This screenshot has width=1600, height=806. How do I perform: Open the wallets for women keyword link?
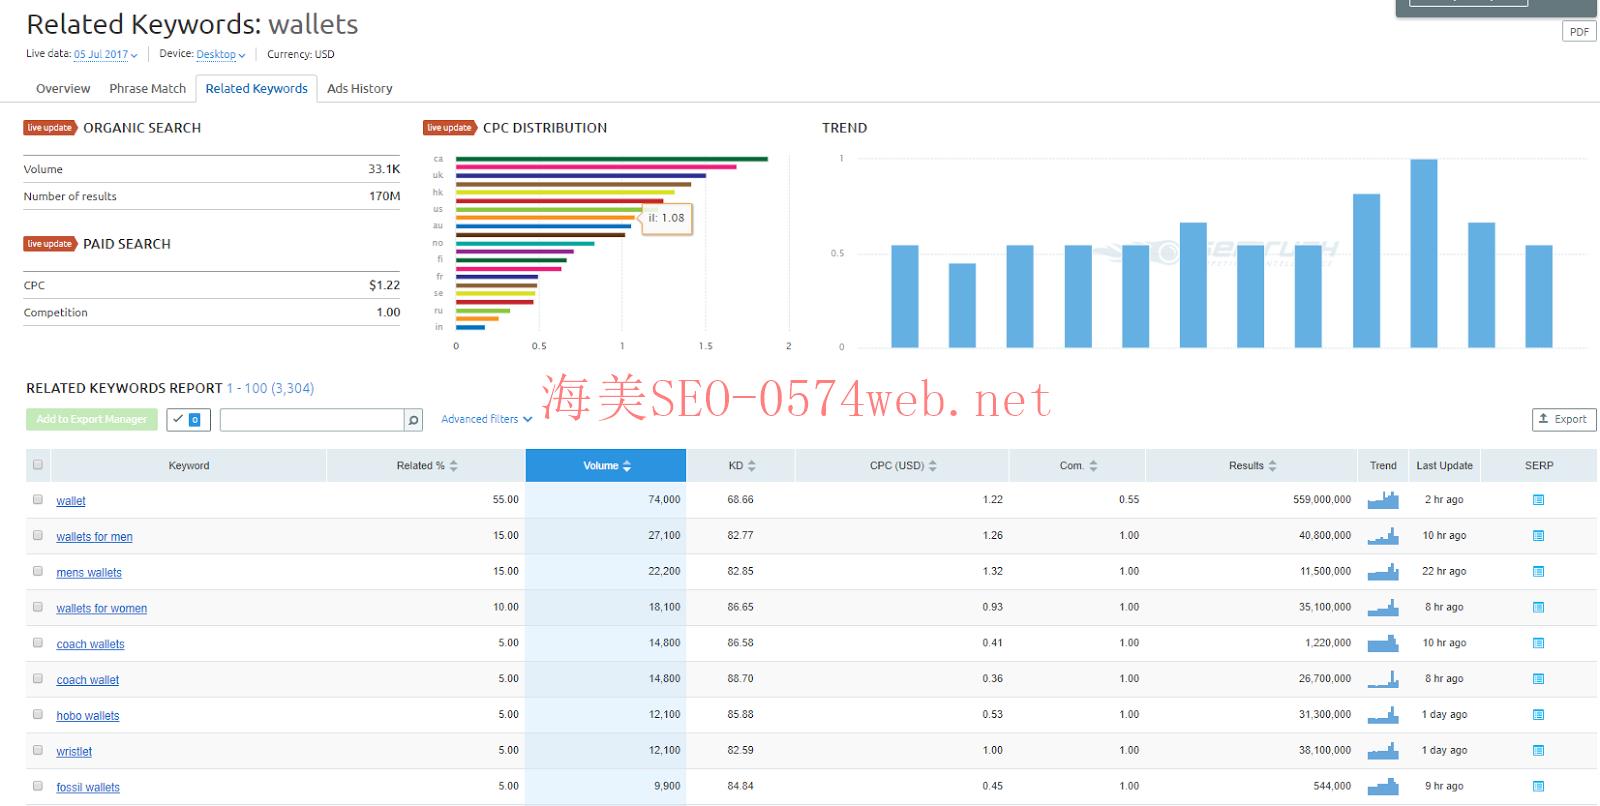pyautogui.click(x=101, y=608)
